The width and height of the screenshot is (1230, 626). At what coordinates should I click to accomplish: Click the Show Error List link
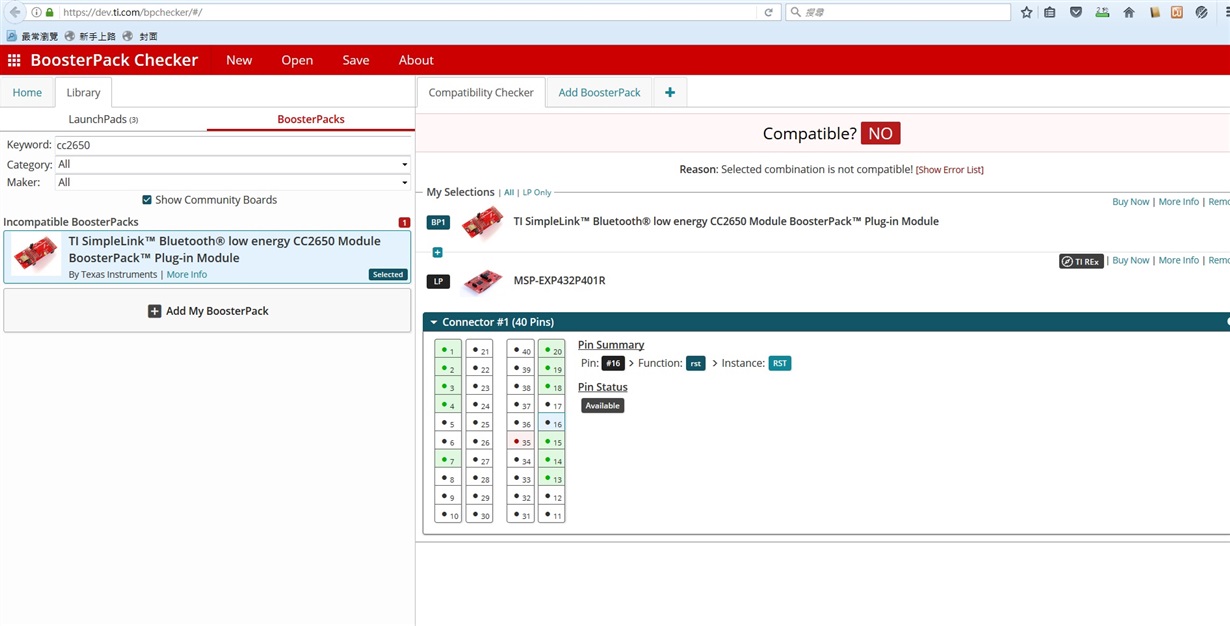tap(950, 170)
